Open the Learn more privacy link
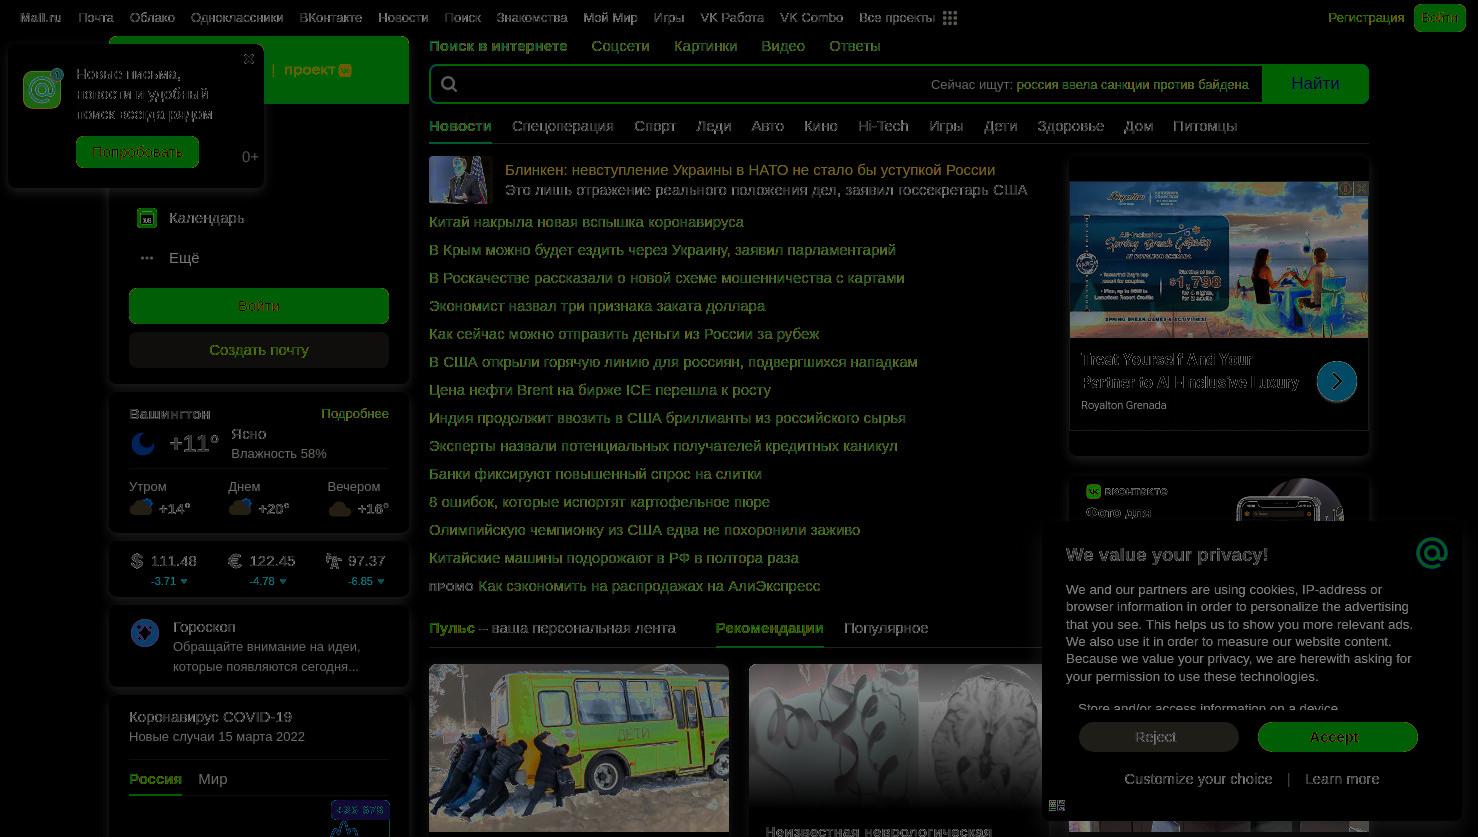This screenshot has height=837, width=1478. (x=1342, y=779)
